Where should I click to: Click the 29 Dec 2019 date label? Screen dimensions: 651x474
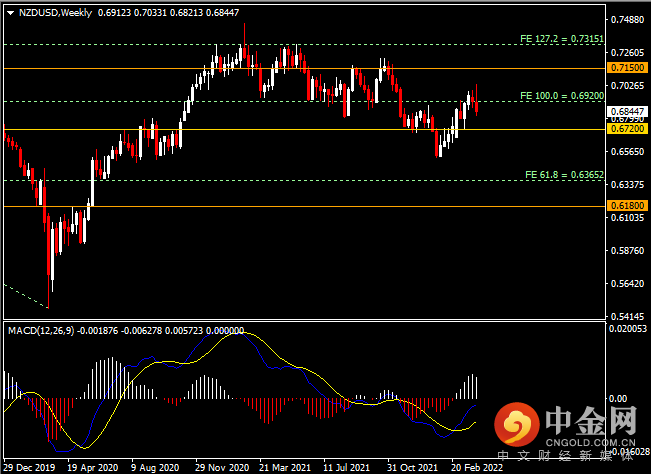pyautogui.click(x=27, y=467)
